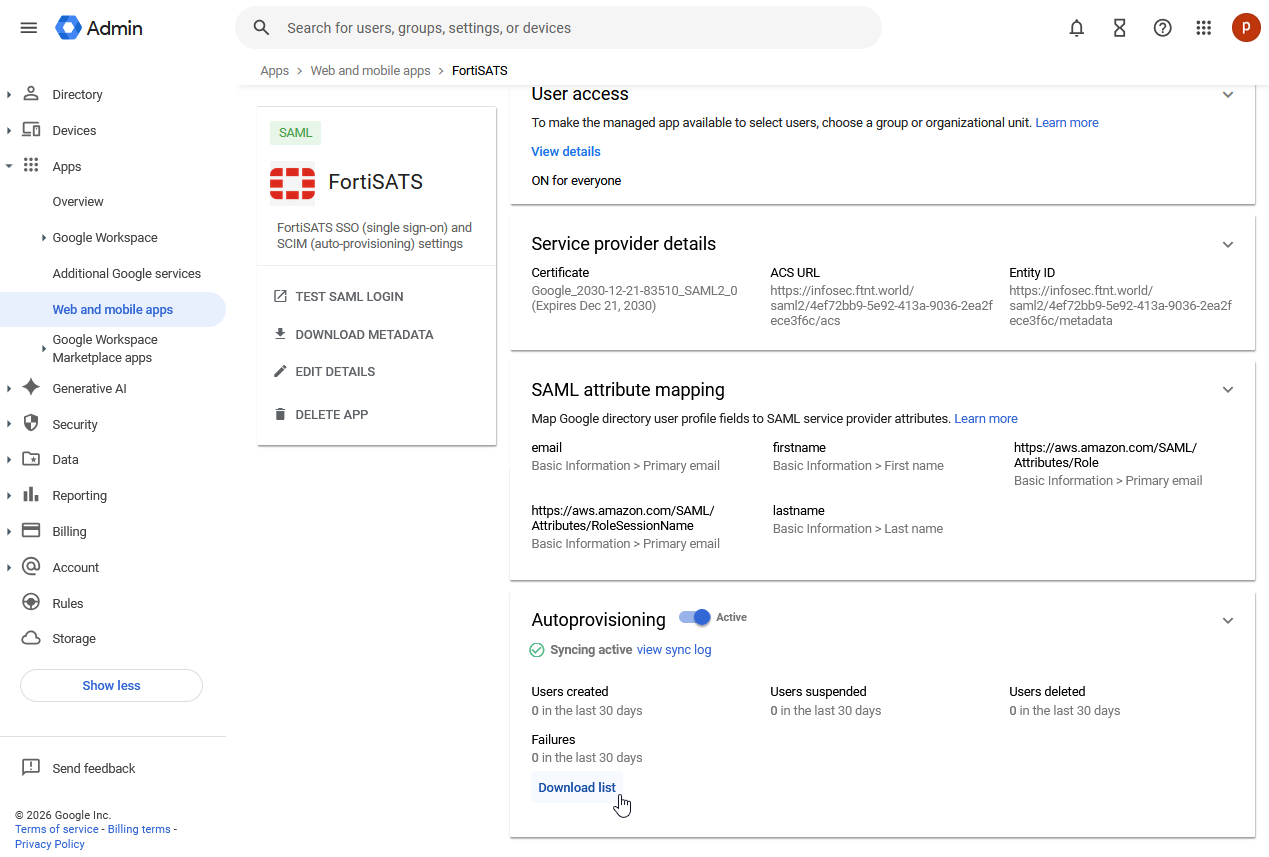
Task: Open Reporting in sidebar
Action: (x=79, y=495)
